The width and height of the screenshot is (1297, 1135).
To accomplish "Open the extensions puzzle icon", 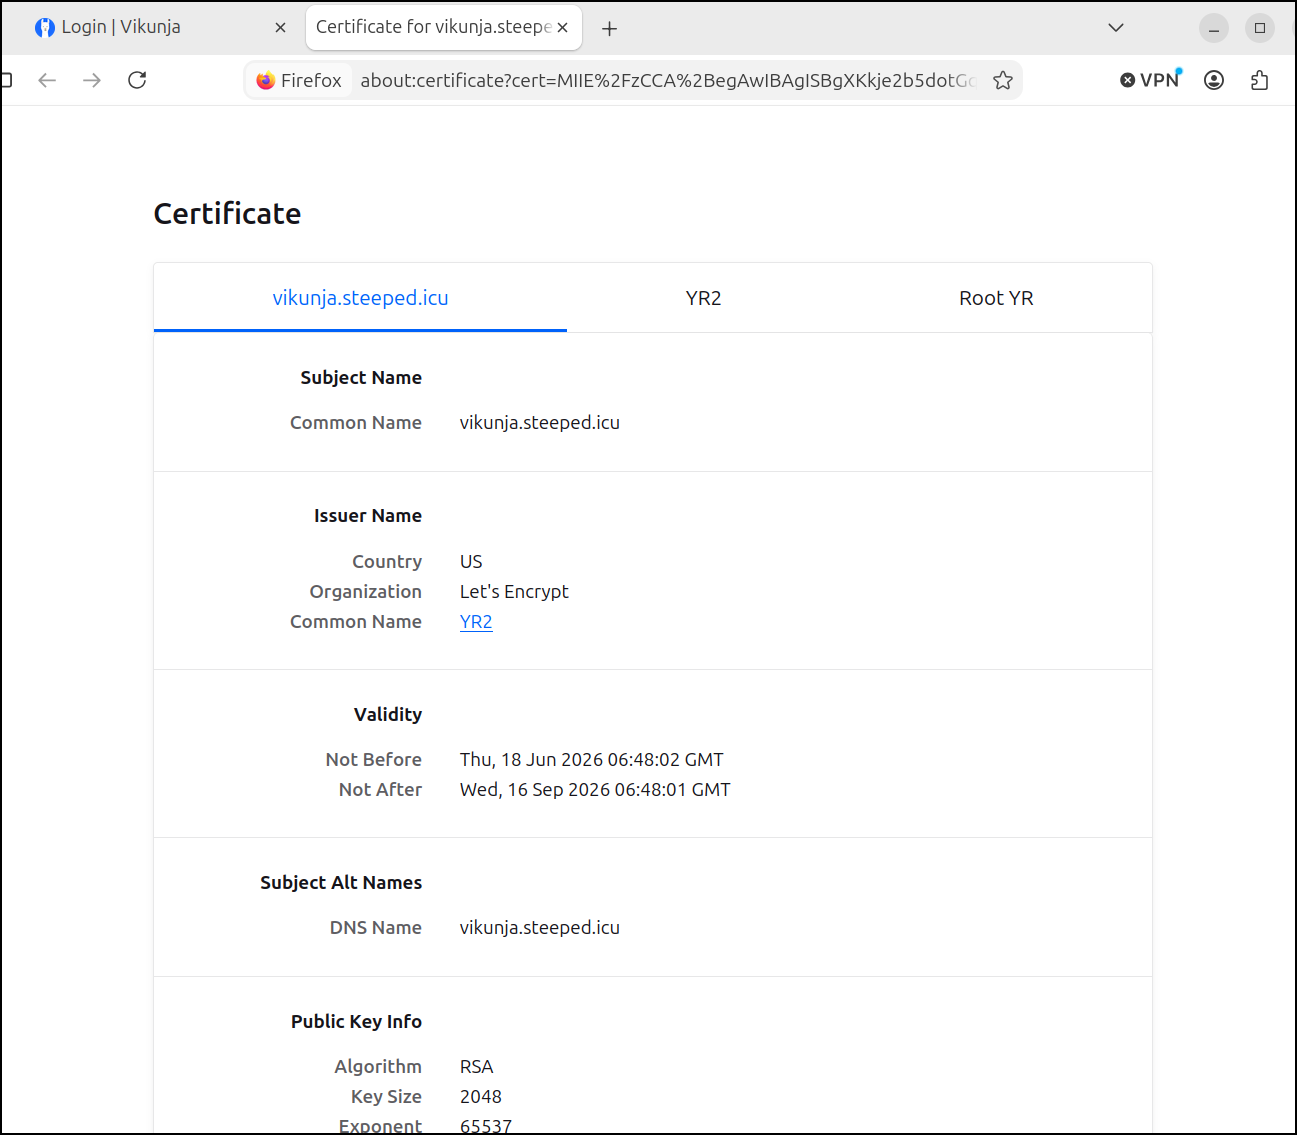I will [x=1260, y=80].
